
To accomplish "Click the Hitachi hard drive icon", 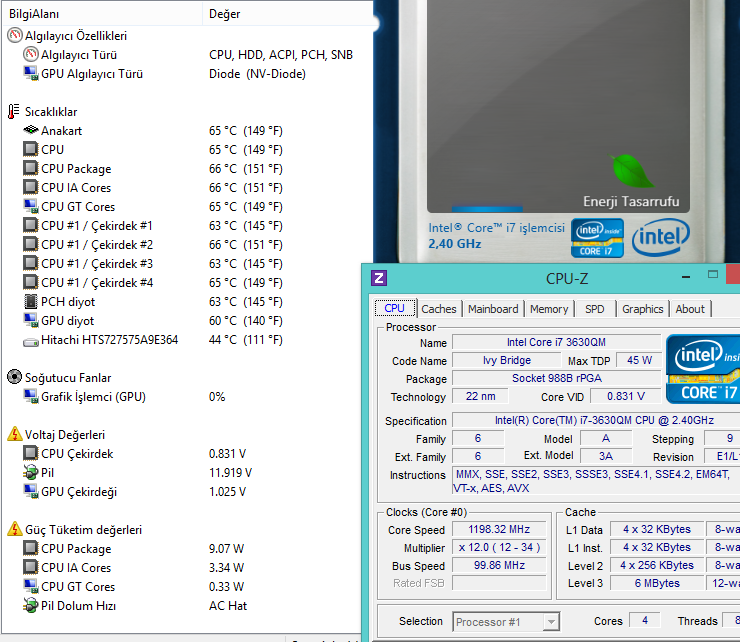I will (x=31, y=341).
